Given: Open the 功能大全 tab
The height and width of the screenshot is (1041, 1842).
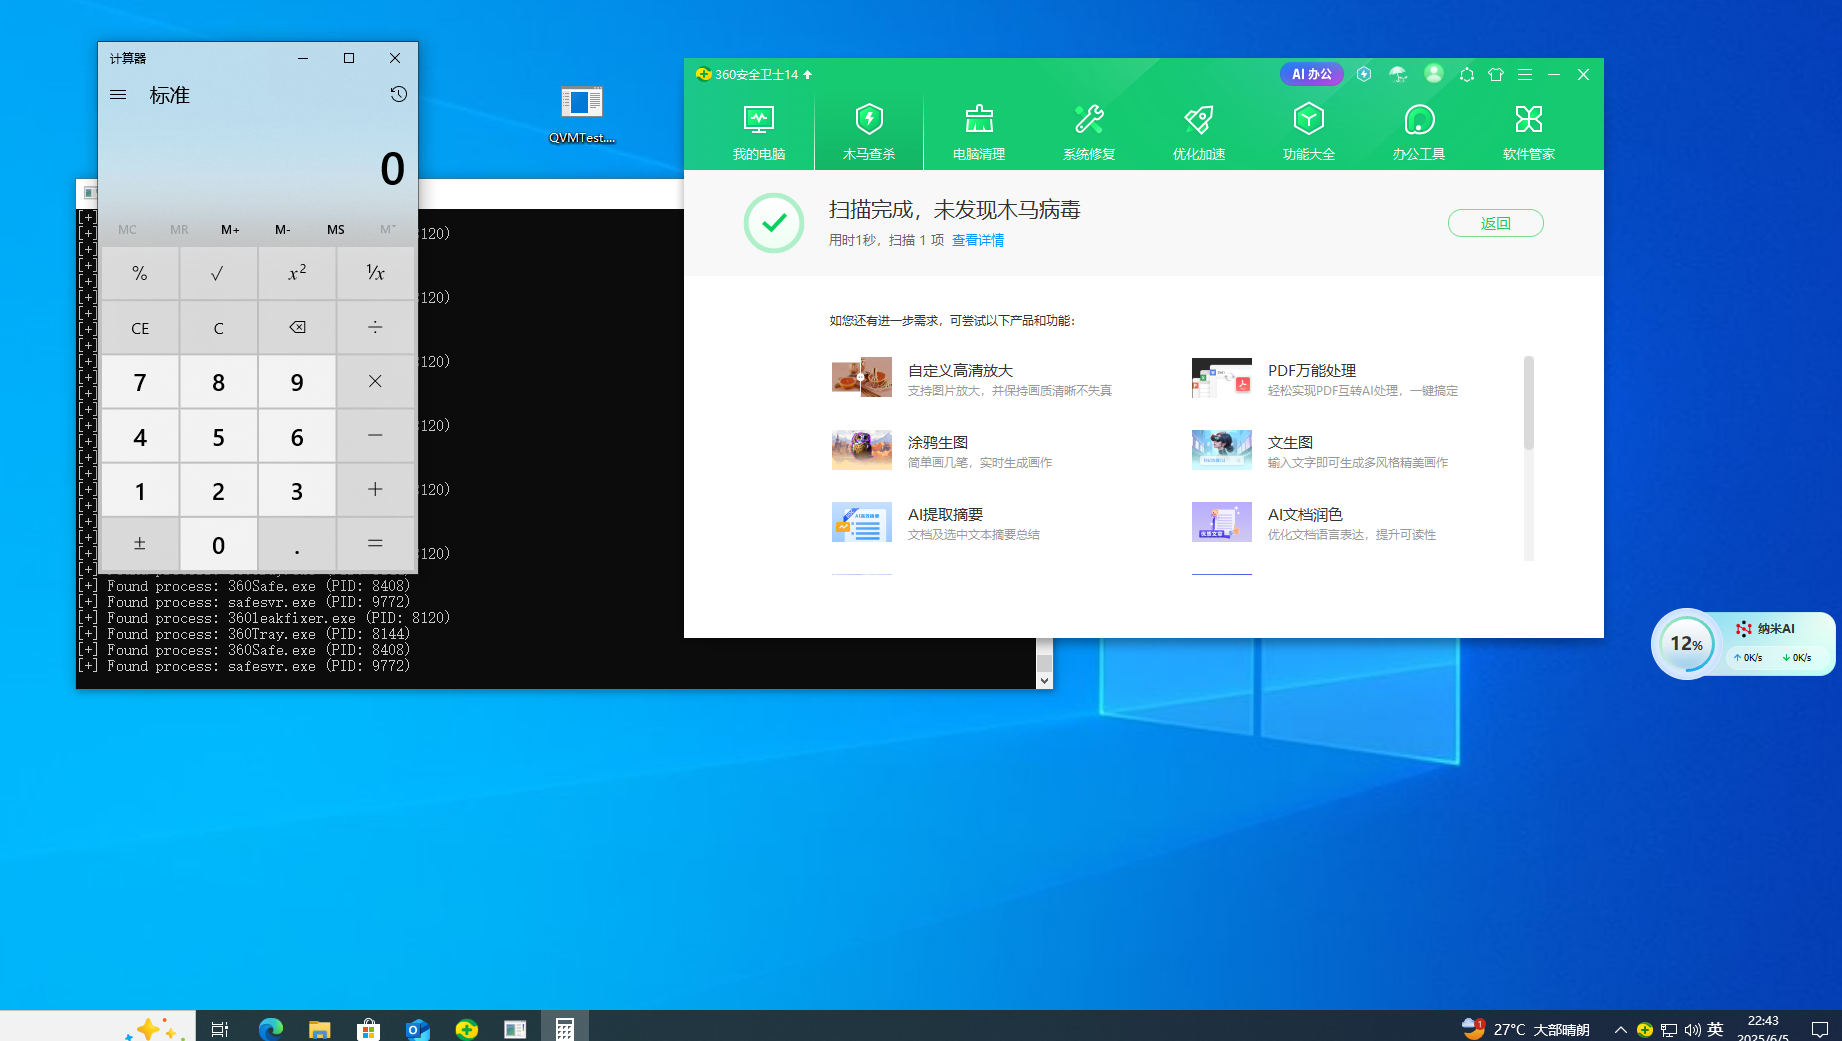Looking at the screenshot, I should pyautogui.click(x=1309, y=133).
